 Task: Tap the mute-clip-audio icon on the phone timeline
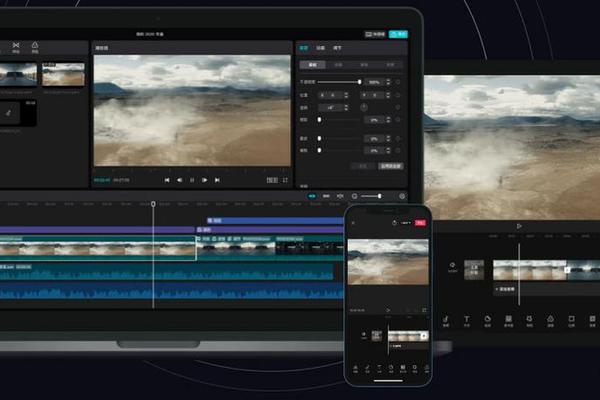(364, 336)
